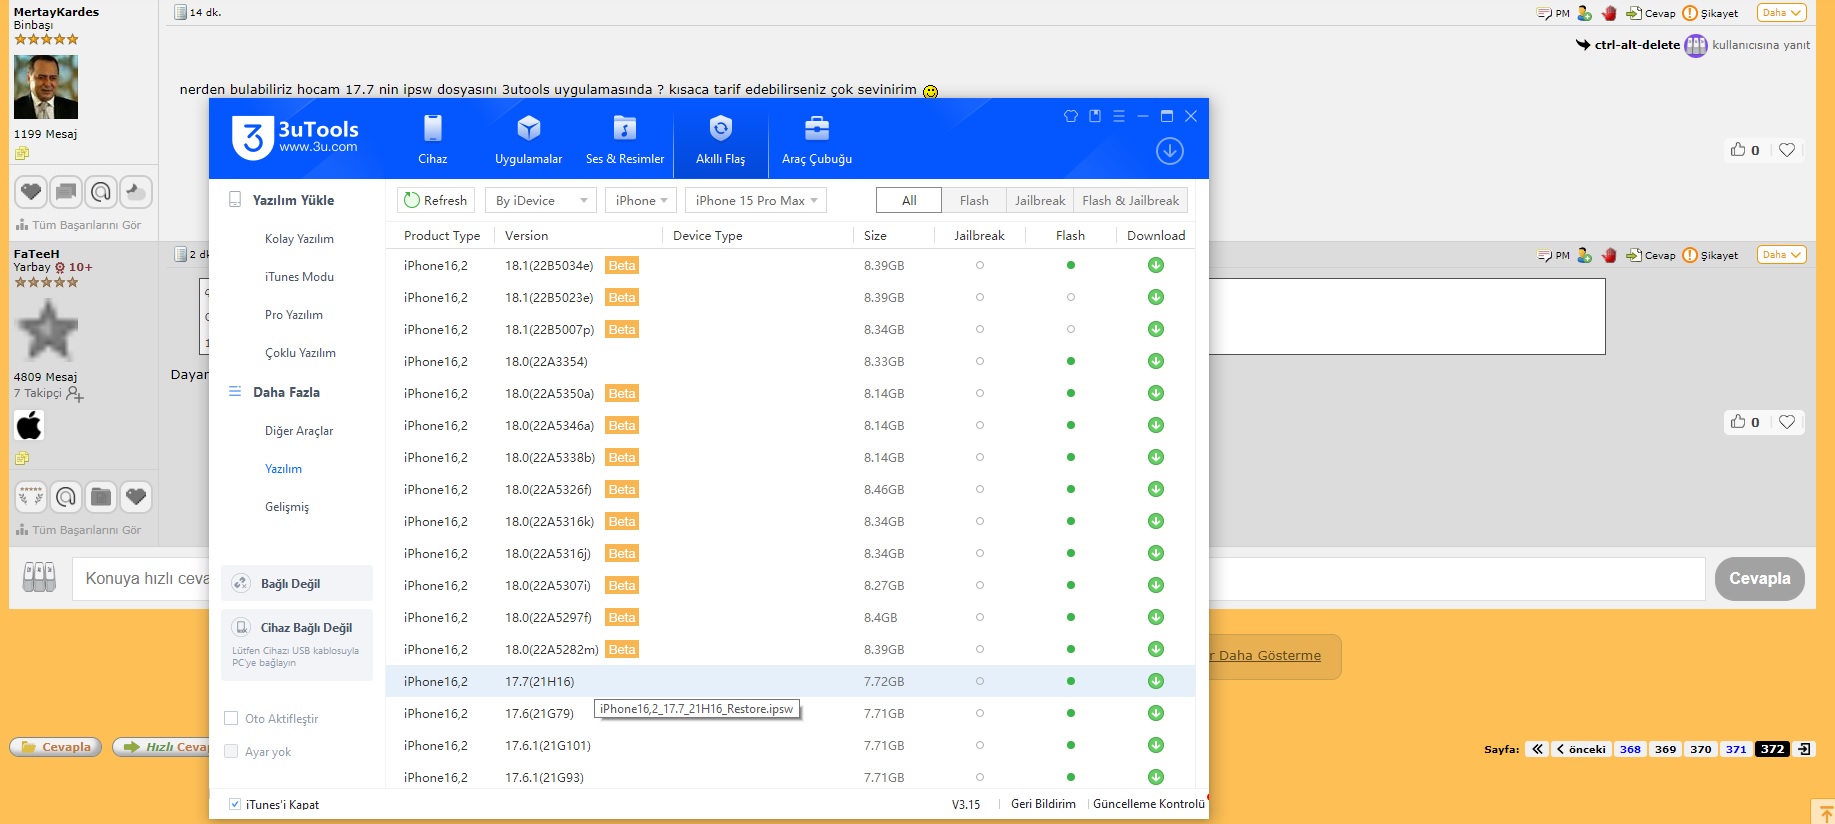Viewport: 1835px width, 824px height.
Task: Open the iPhone 15 Pro Max dropdown
Action: coord(755,200)
